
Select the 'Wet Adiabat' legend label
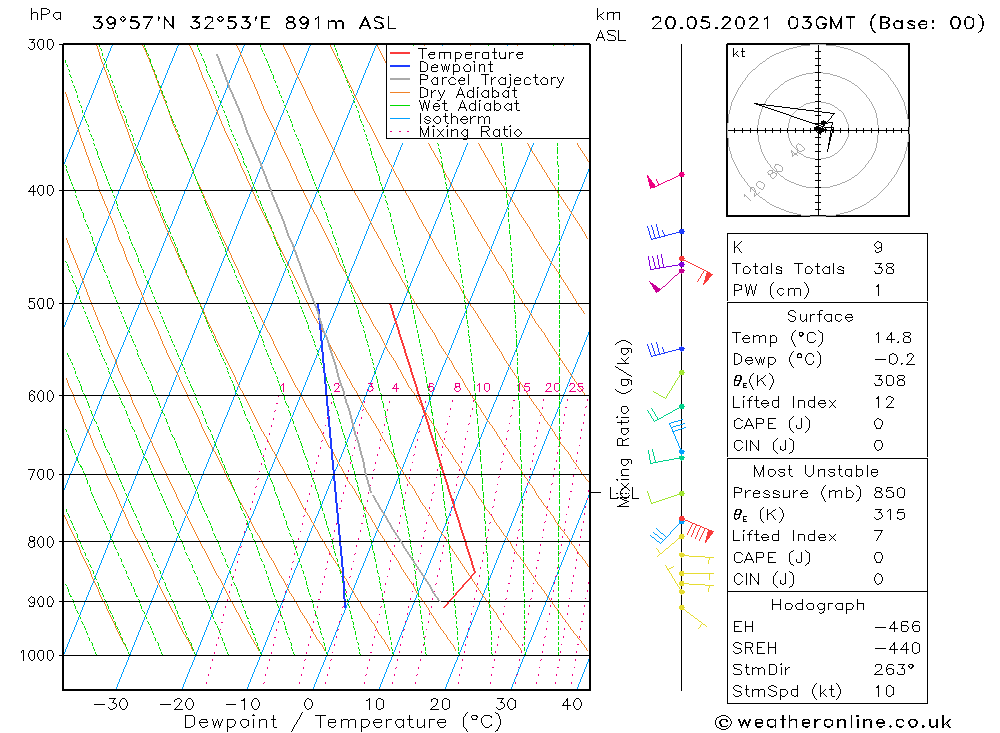pyautogui.click(x=469, y=106)
